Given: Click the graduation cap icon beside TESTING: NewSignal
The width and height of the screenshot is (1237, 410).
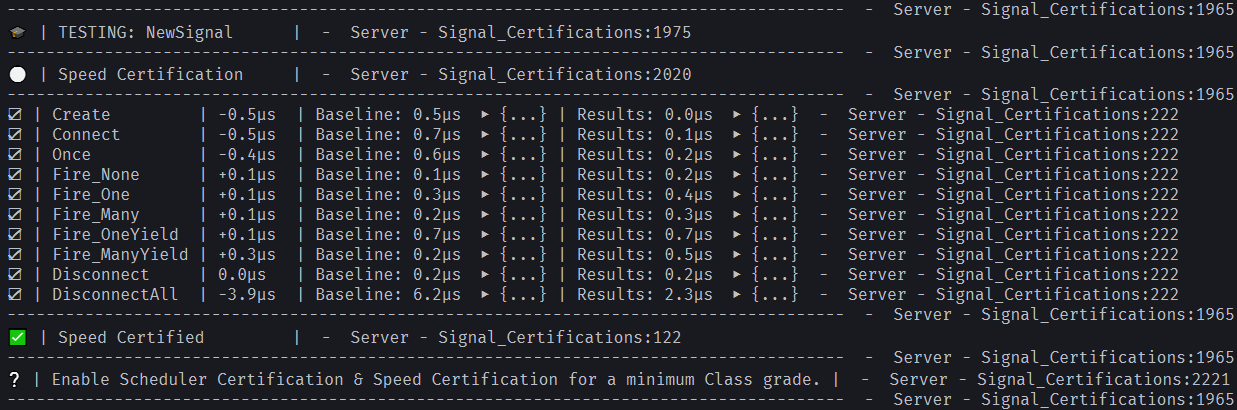Looking at the screenshot, I should [16, 33].
